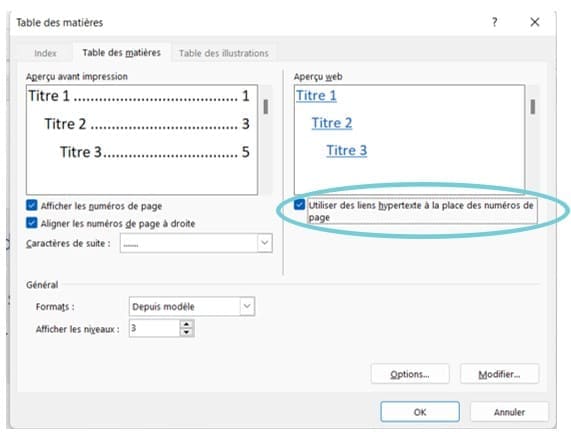The image size is (571, 436).
Task: Click the help question mark icon
Action: 494,22
